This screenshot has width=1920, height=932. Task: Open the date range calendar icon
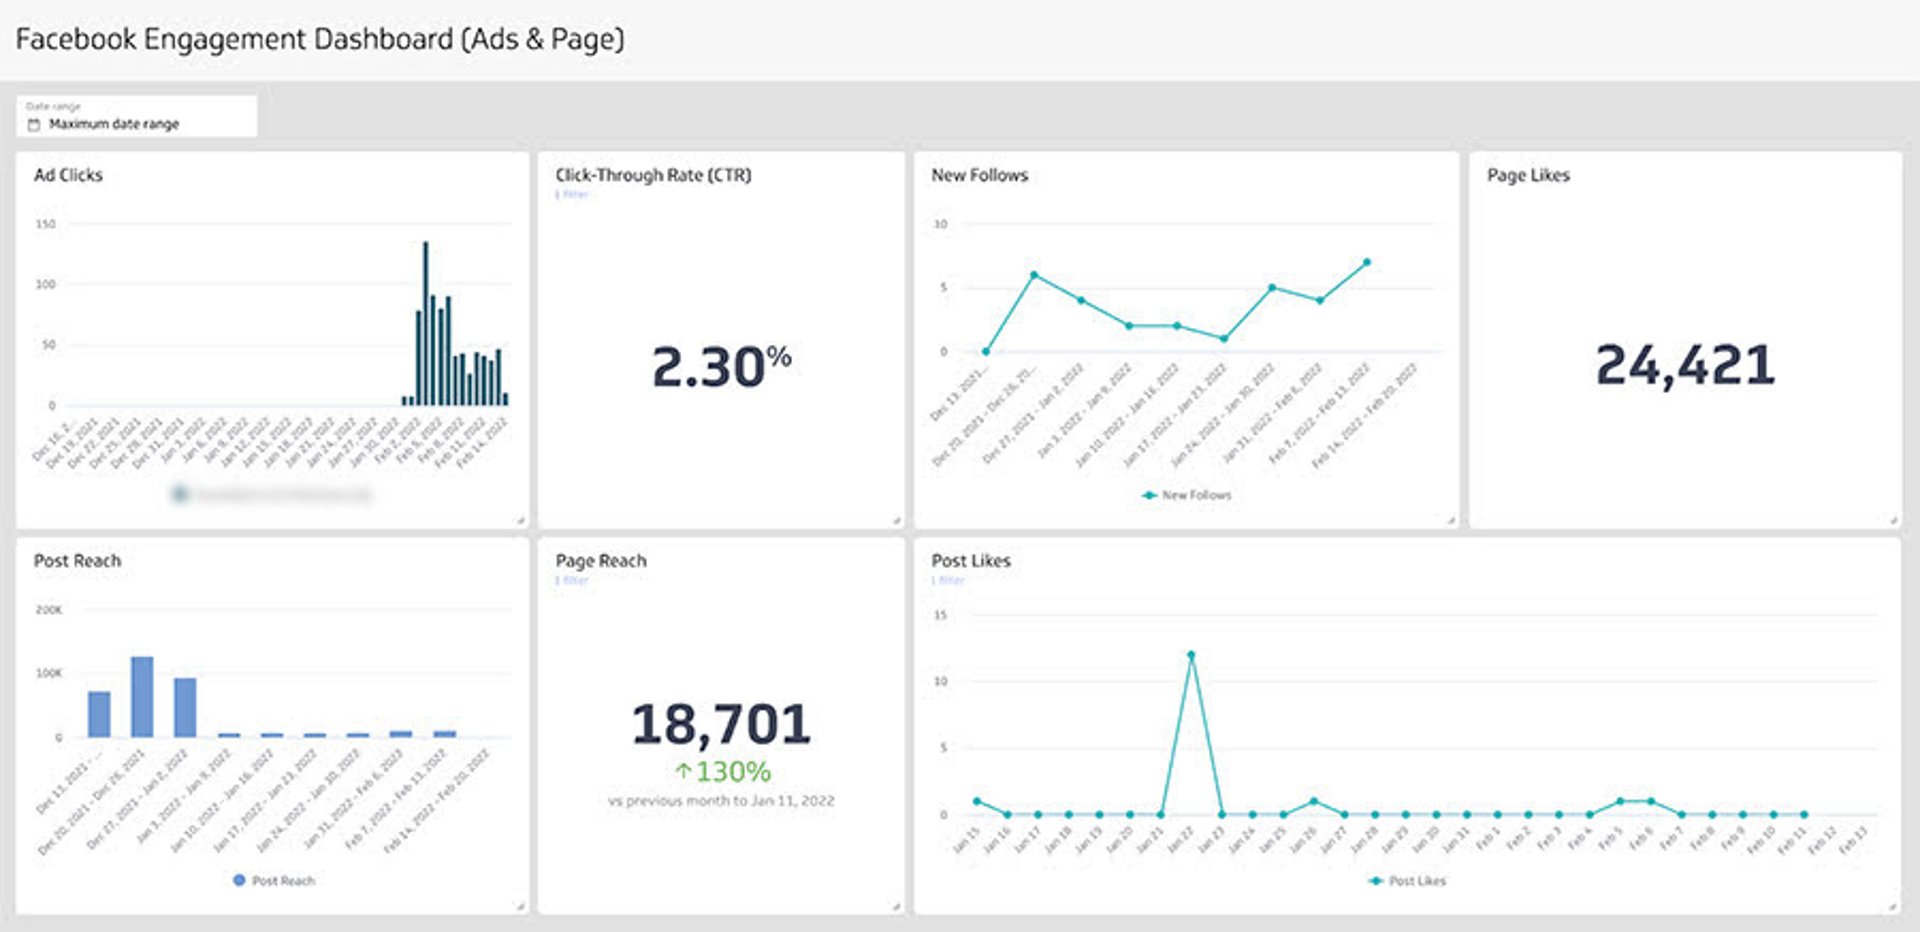(33, 124)
